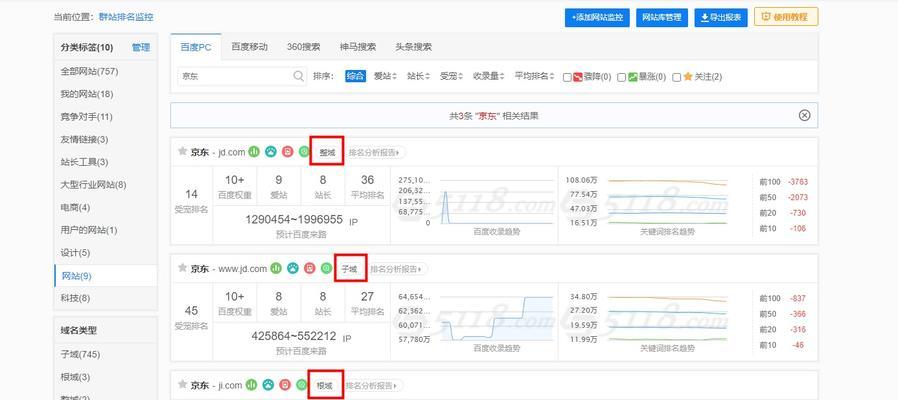Open 排名分析报告 for www.jd.com

tap(397, 269)
